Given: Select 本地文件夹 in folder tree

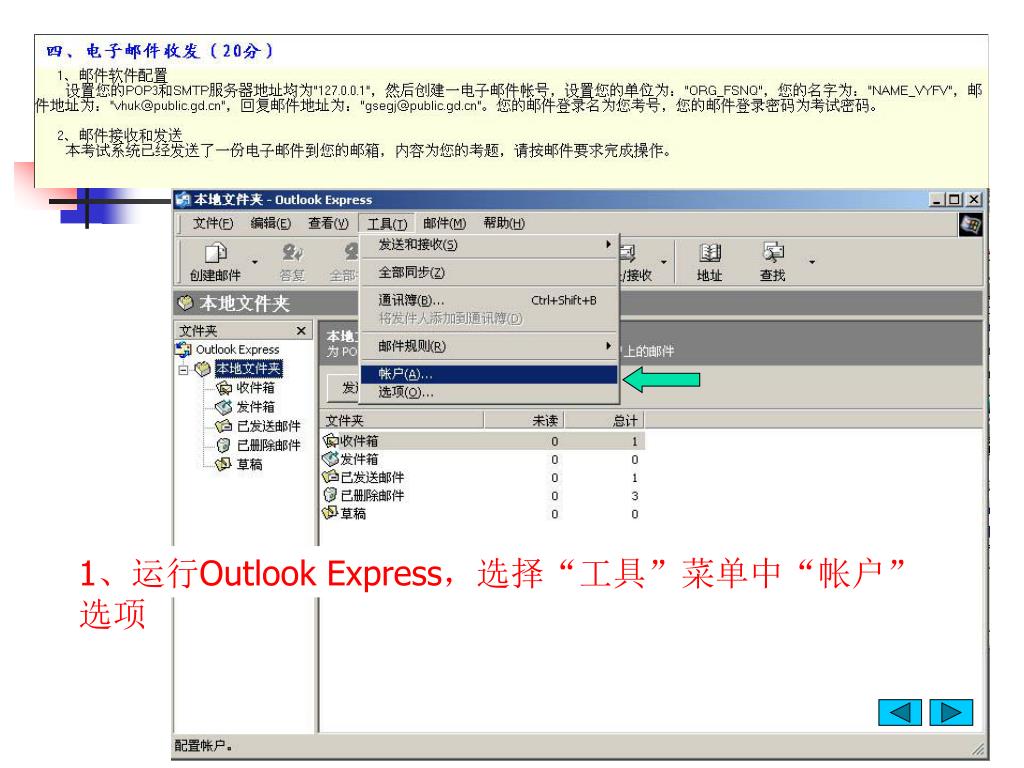Looking at the screenshot, I should point(249,369).
